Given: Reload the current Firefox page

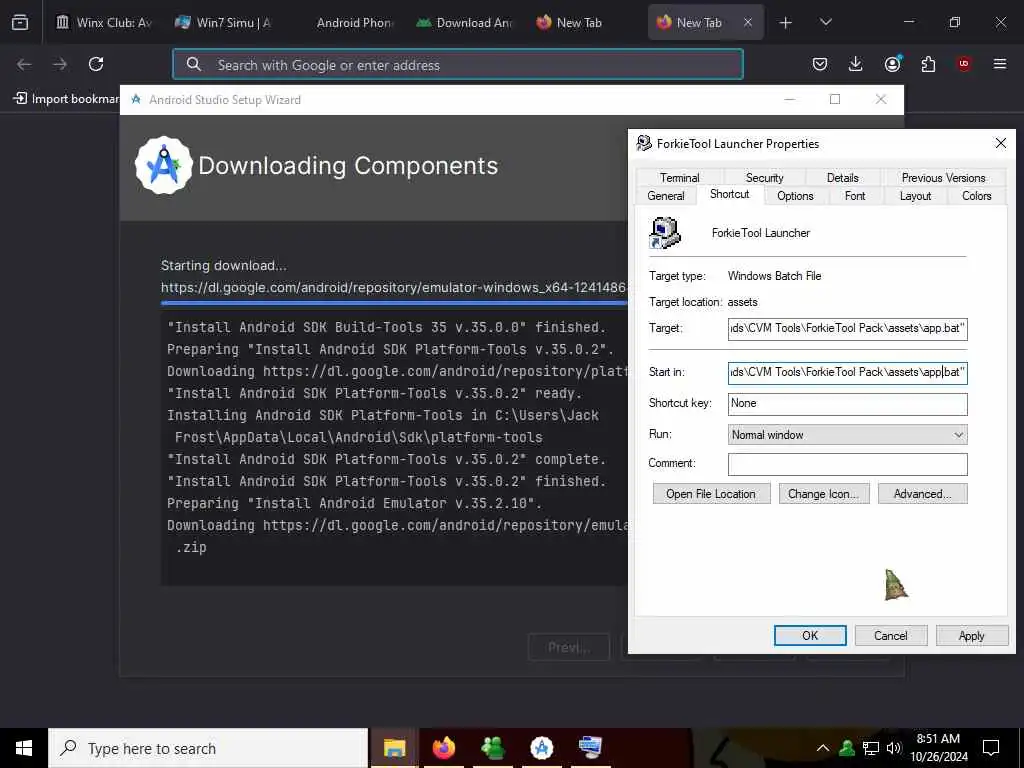Looking at the screenshot, I should (96, 64).
